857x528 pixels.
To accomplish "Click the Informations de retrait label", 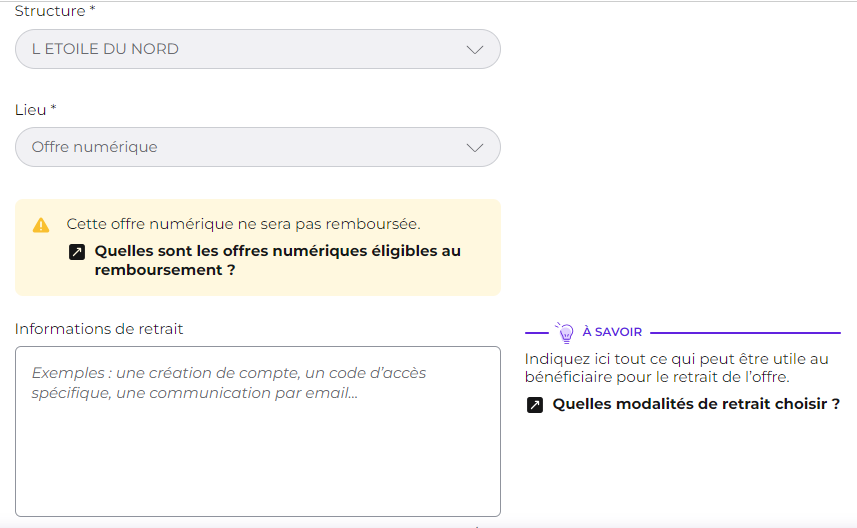I will click(99, 329).
